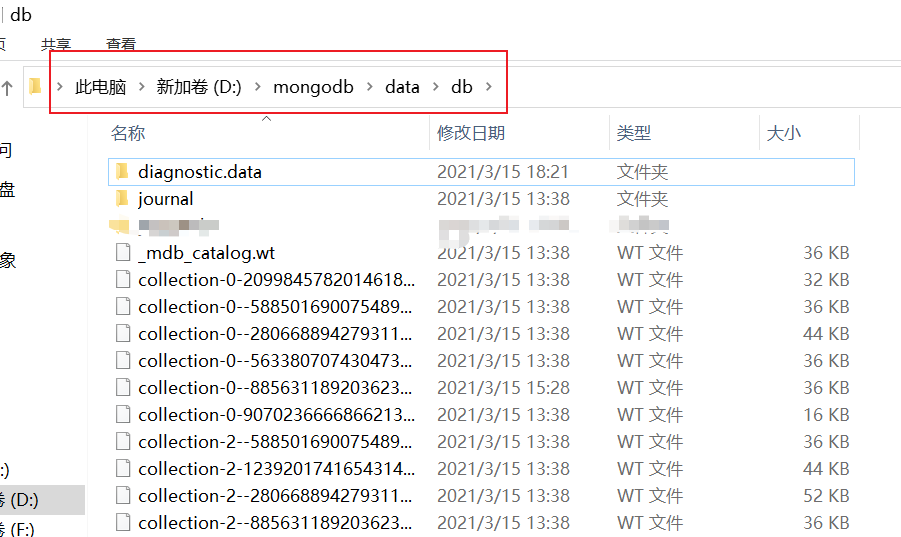Select file collection-2--588501690075489...
The height and width of the screenshot is (537, 901).
pyautogui.click(x=275, y=442)
